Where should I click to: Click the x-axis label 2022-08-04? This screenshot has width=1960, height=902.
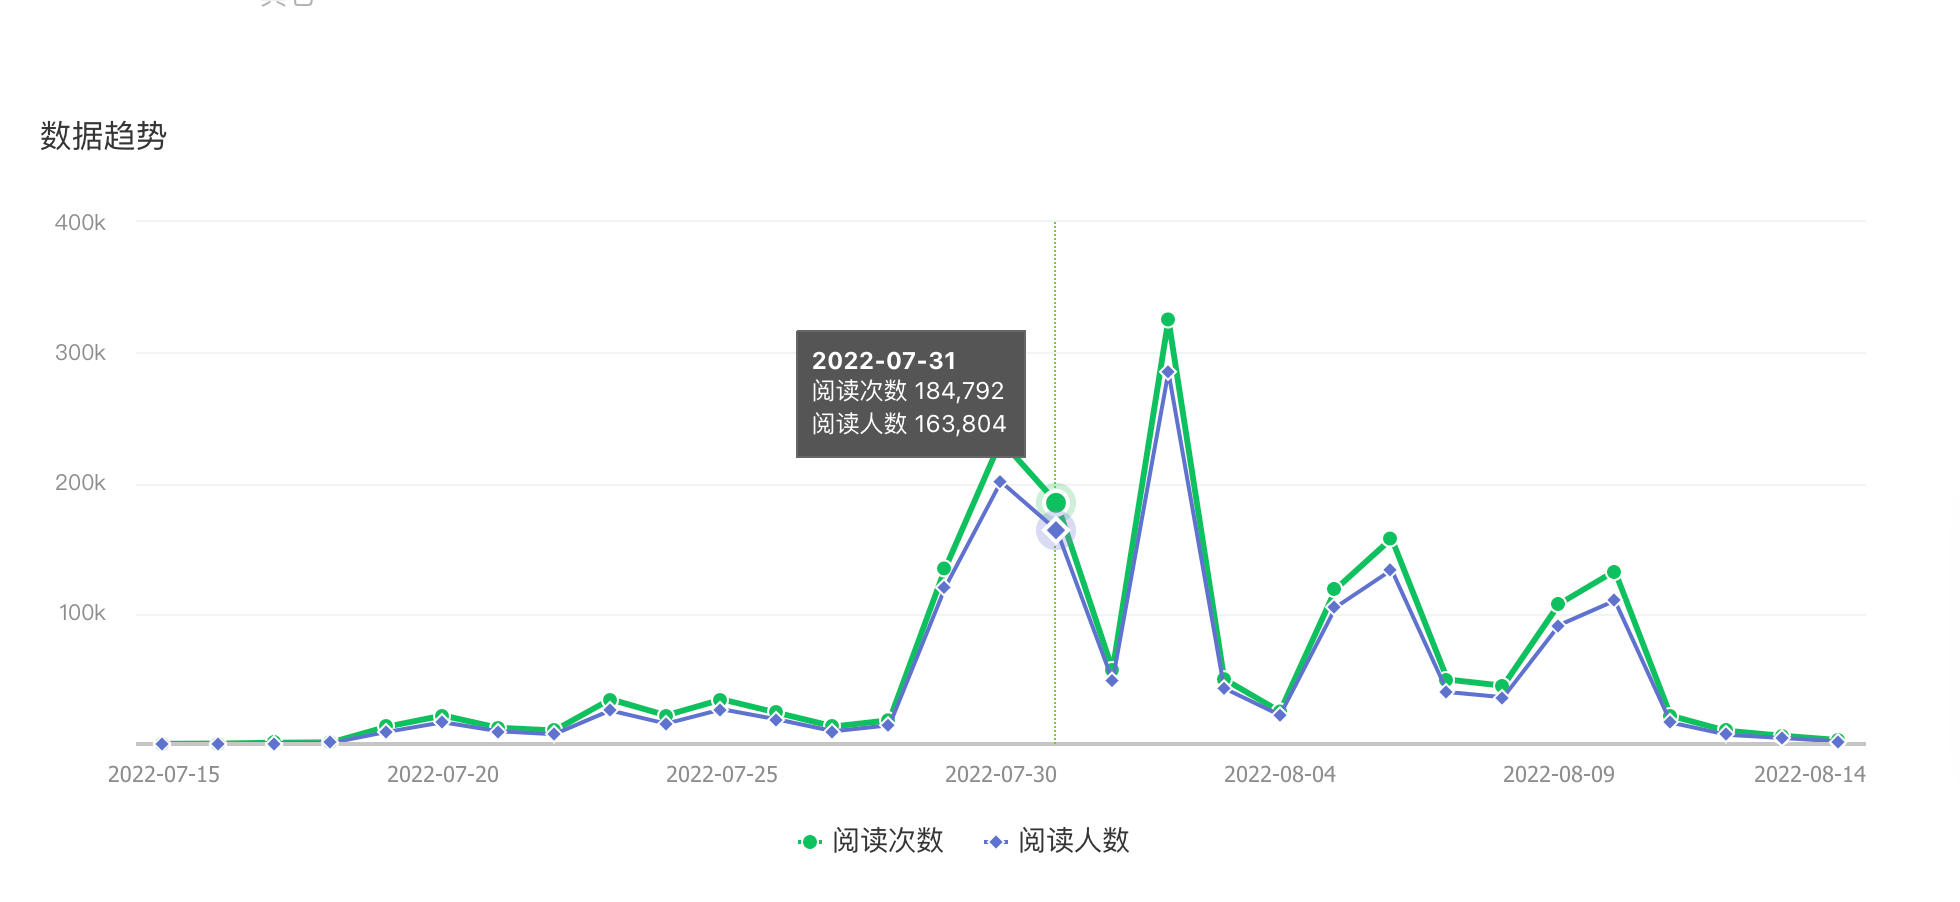pos(1280,775)
